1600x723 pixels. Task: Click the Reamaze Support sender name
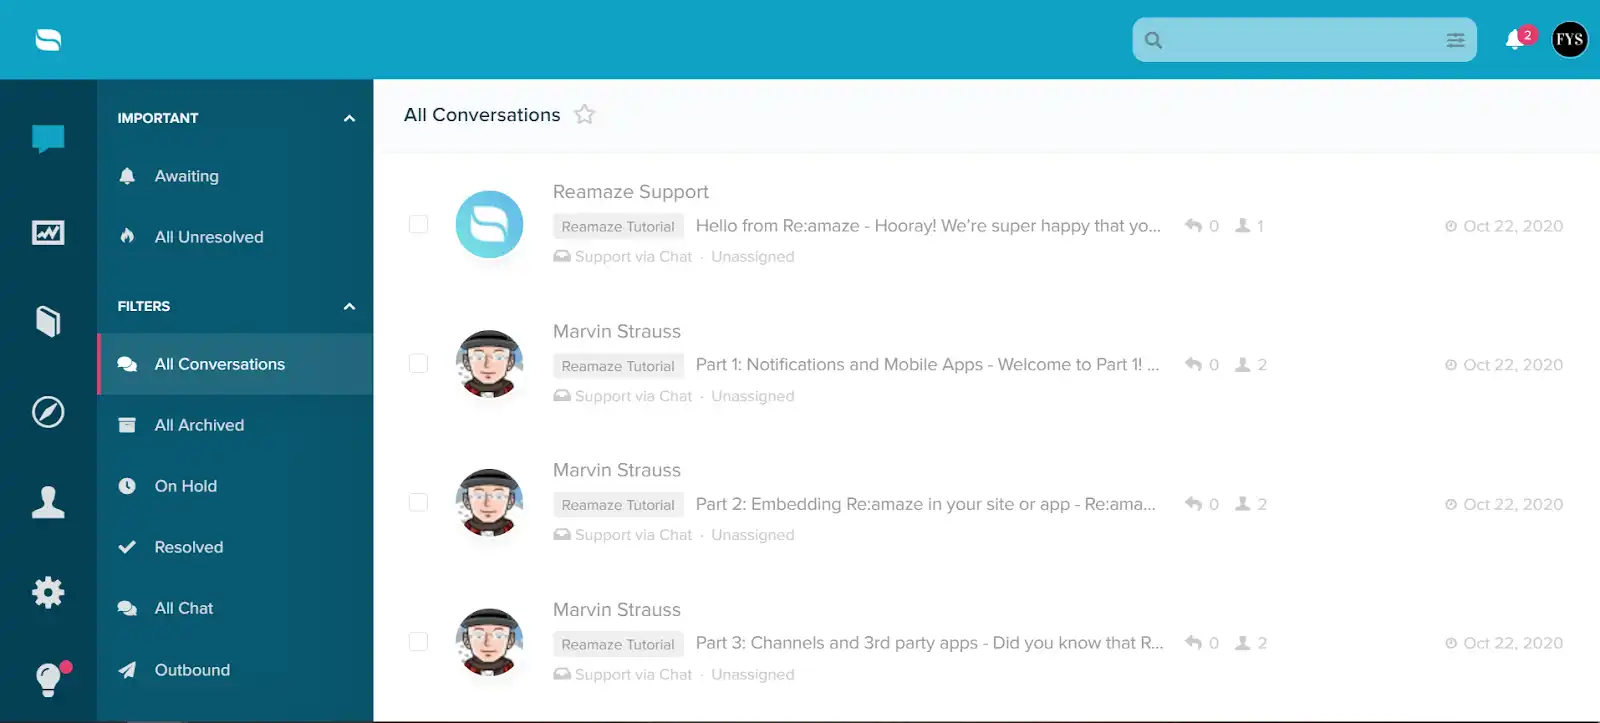coord(631,192)
